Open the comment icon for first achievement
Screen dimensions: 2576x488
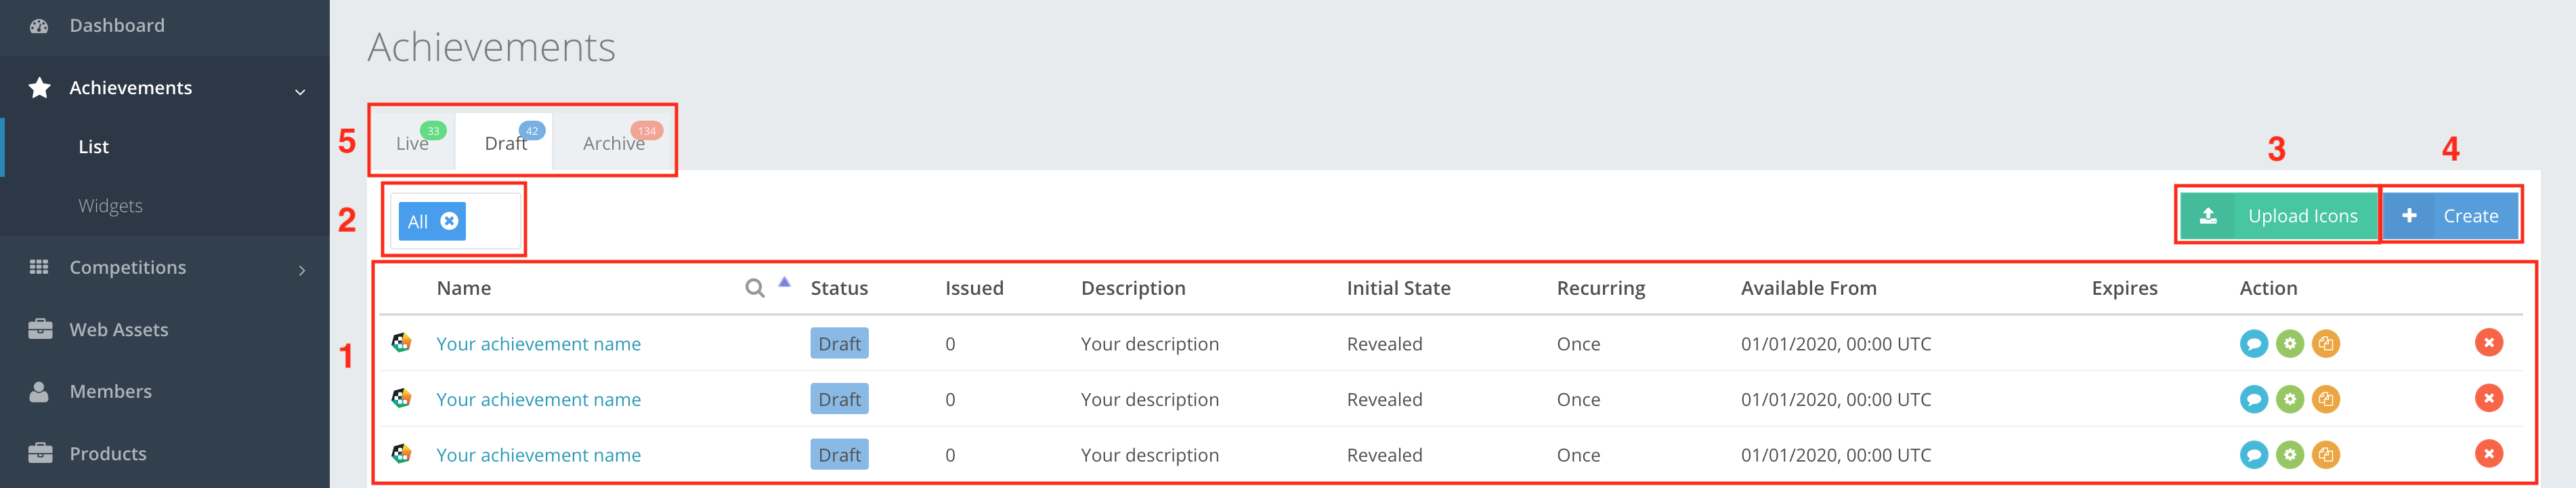(2254, 343)
